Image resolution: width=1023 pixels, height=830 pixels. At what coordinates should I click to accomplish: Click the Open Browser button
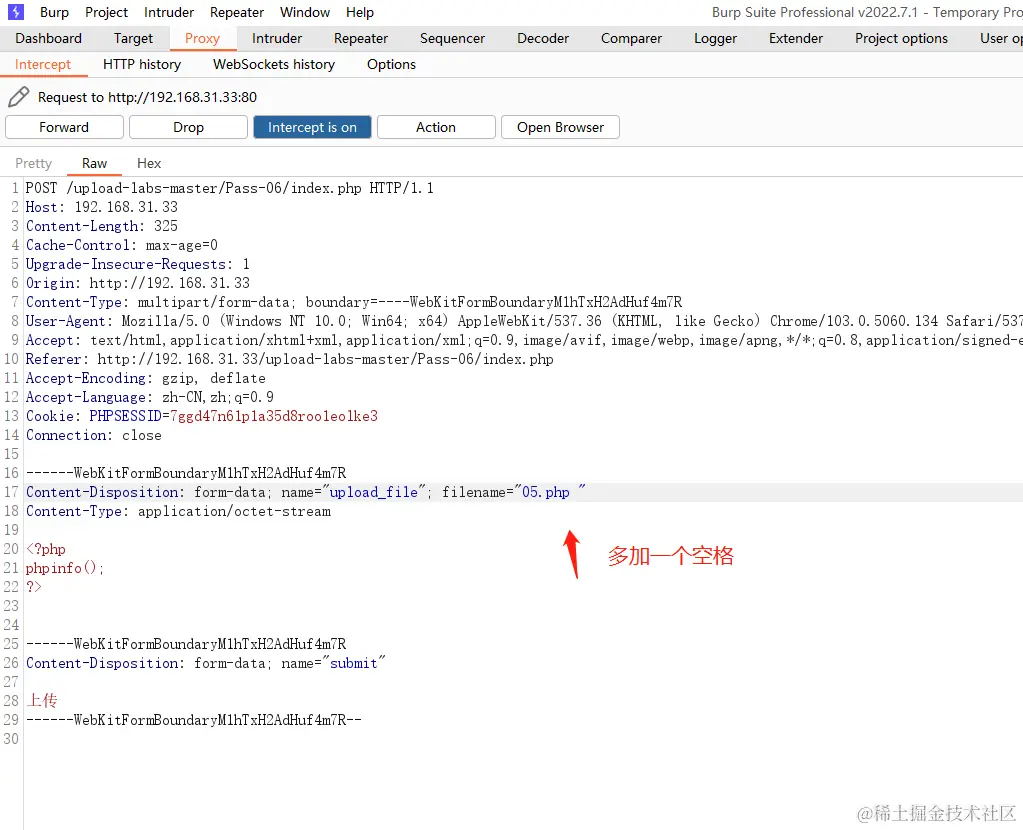coord(560,127)
